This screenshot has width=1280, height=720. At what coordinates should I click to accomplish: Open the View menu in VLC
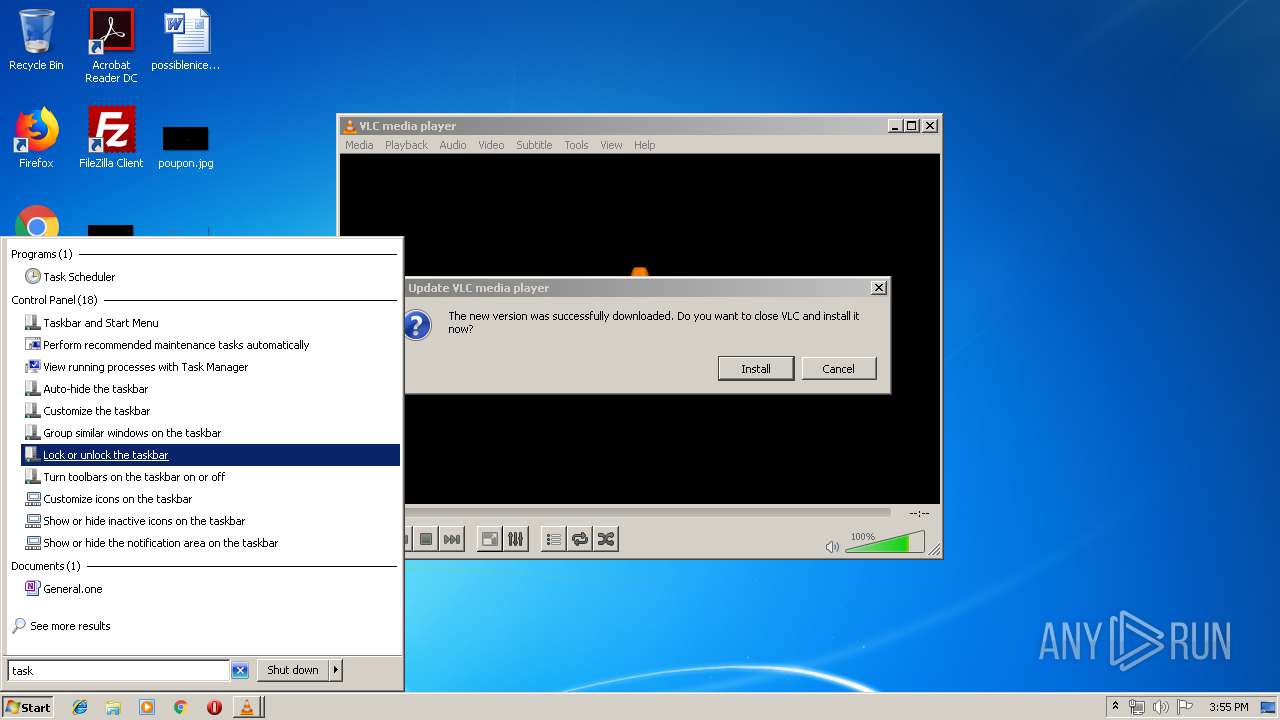click(x=611, y=145)
